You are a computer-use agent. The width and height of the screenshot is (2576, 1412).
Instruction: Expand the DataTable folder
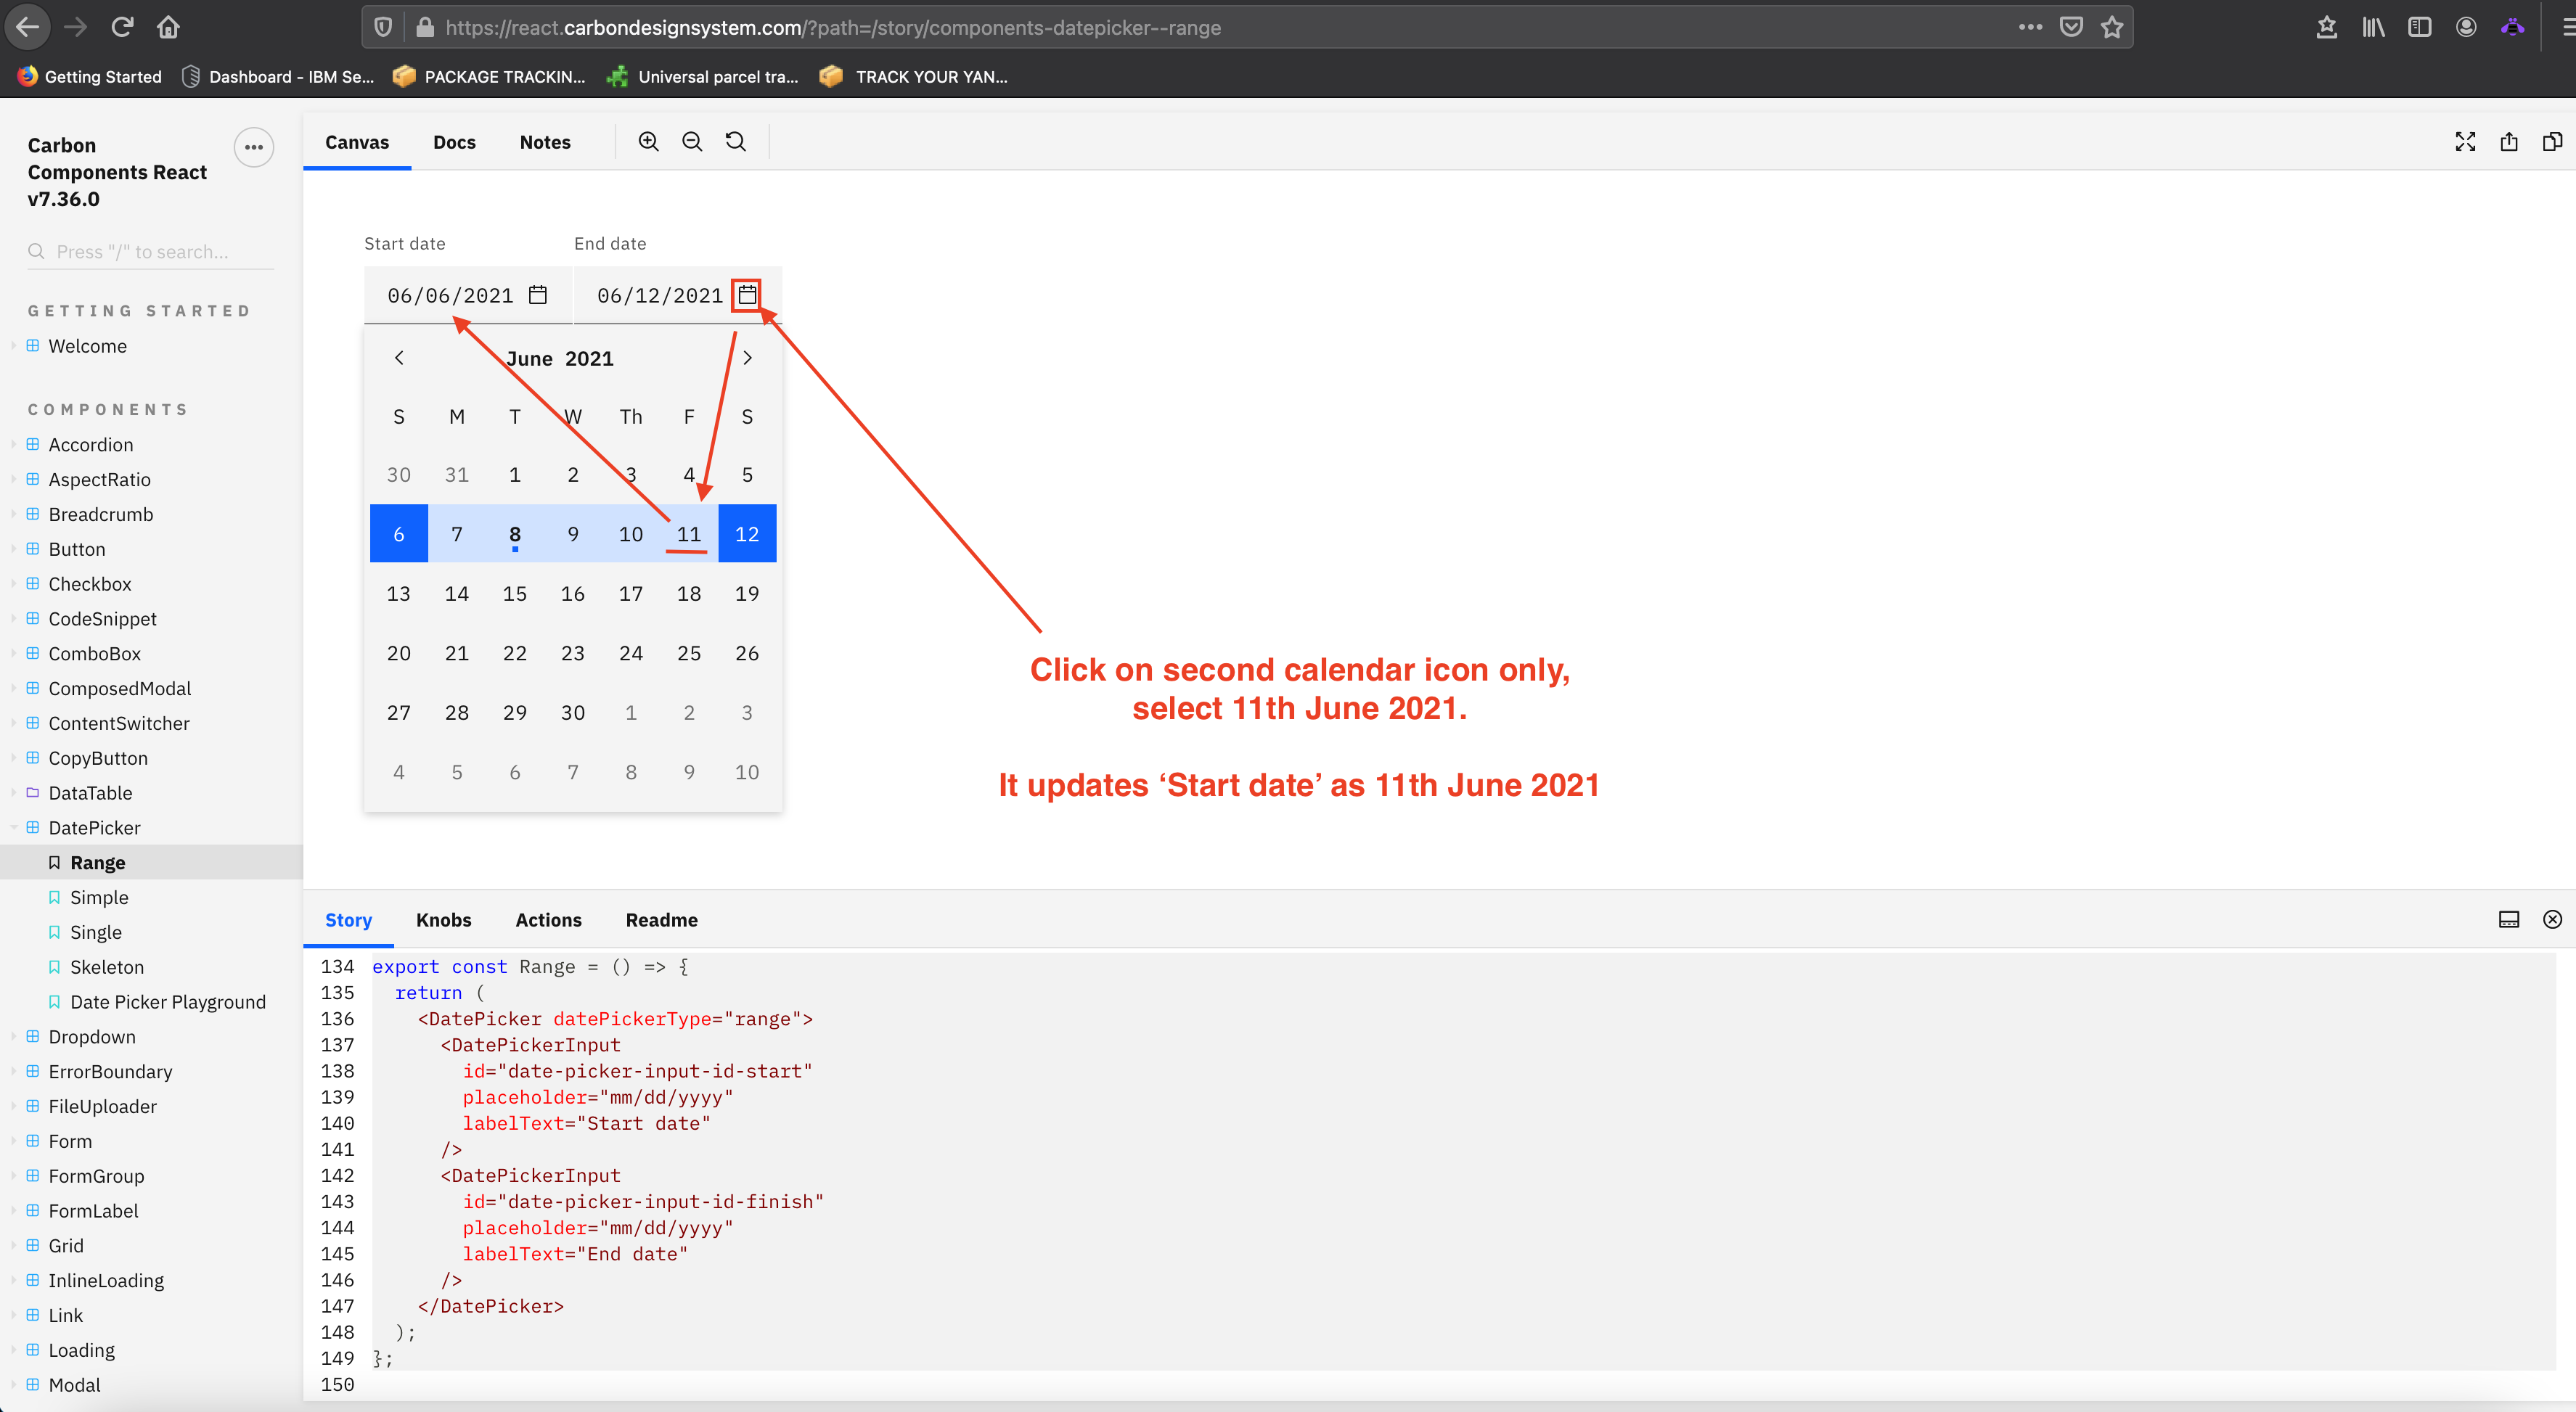tap(90, 793)
